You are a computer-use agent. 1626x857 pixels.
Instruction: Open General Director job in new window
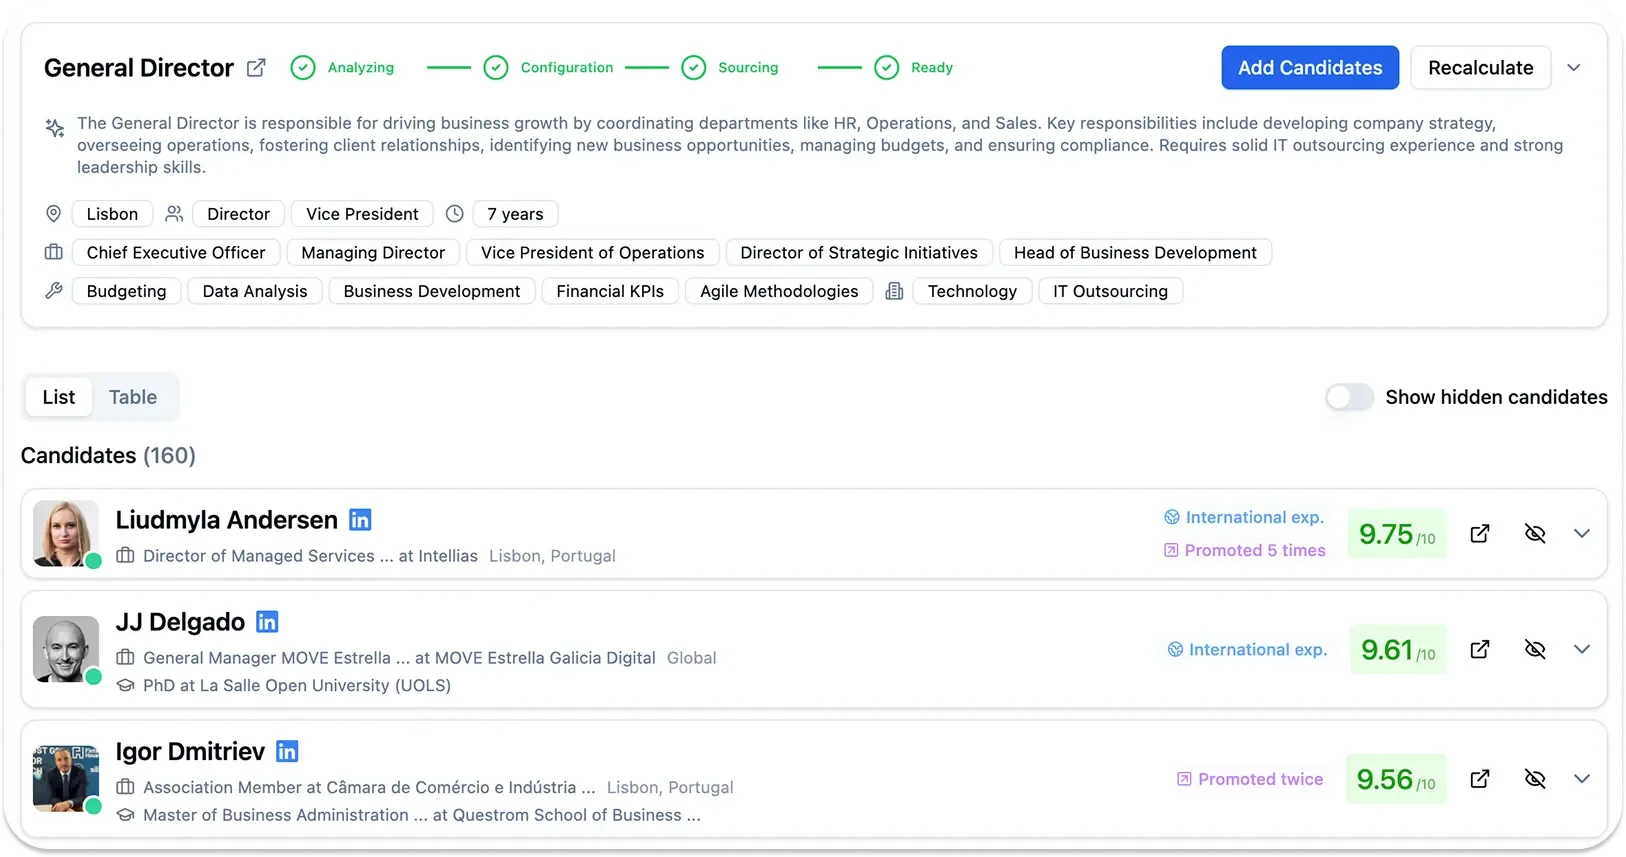point(256,68)
